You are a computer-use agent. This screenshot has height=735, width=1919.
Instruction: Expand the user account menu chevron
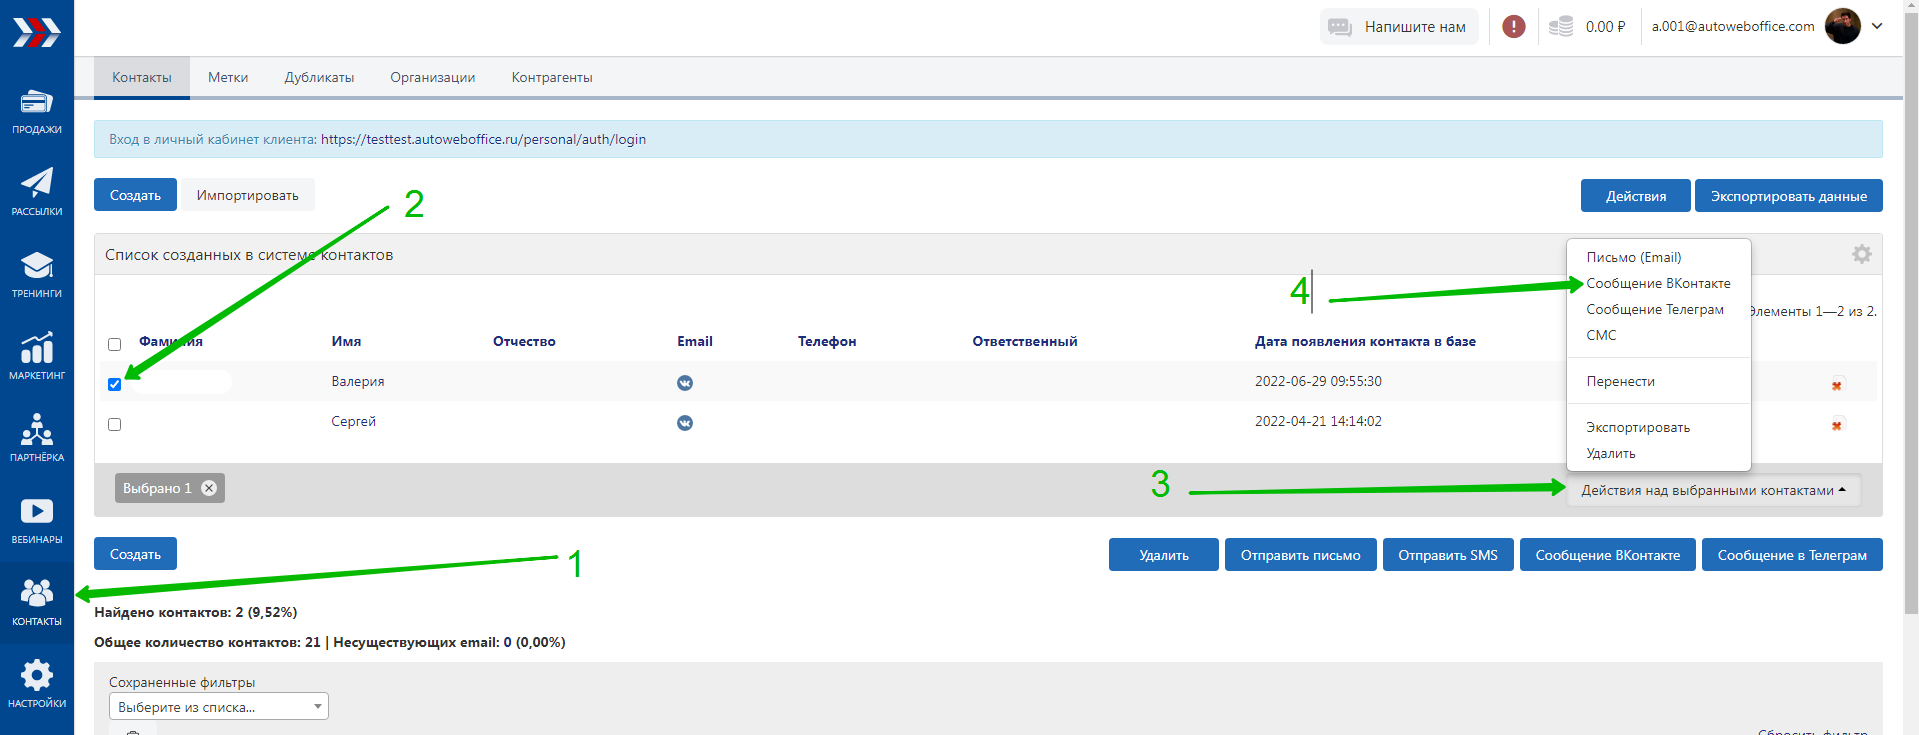[1877, 27]
